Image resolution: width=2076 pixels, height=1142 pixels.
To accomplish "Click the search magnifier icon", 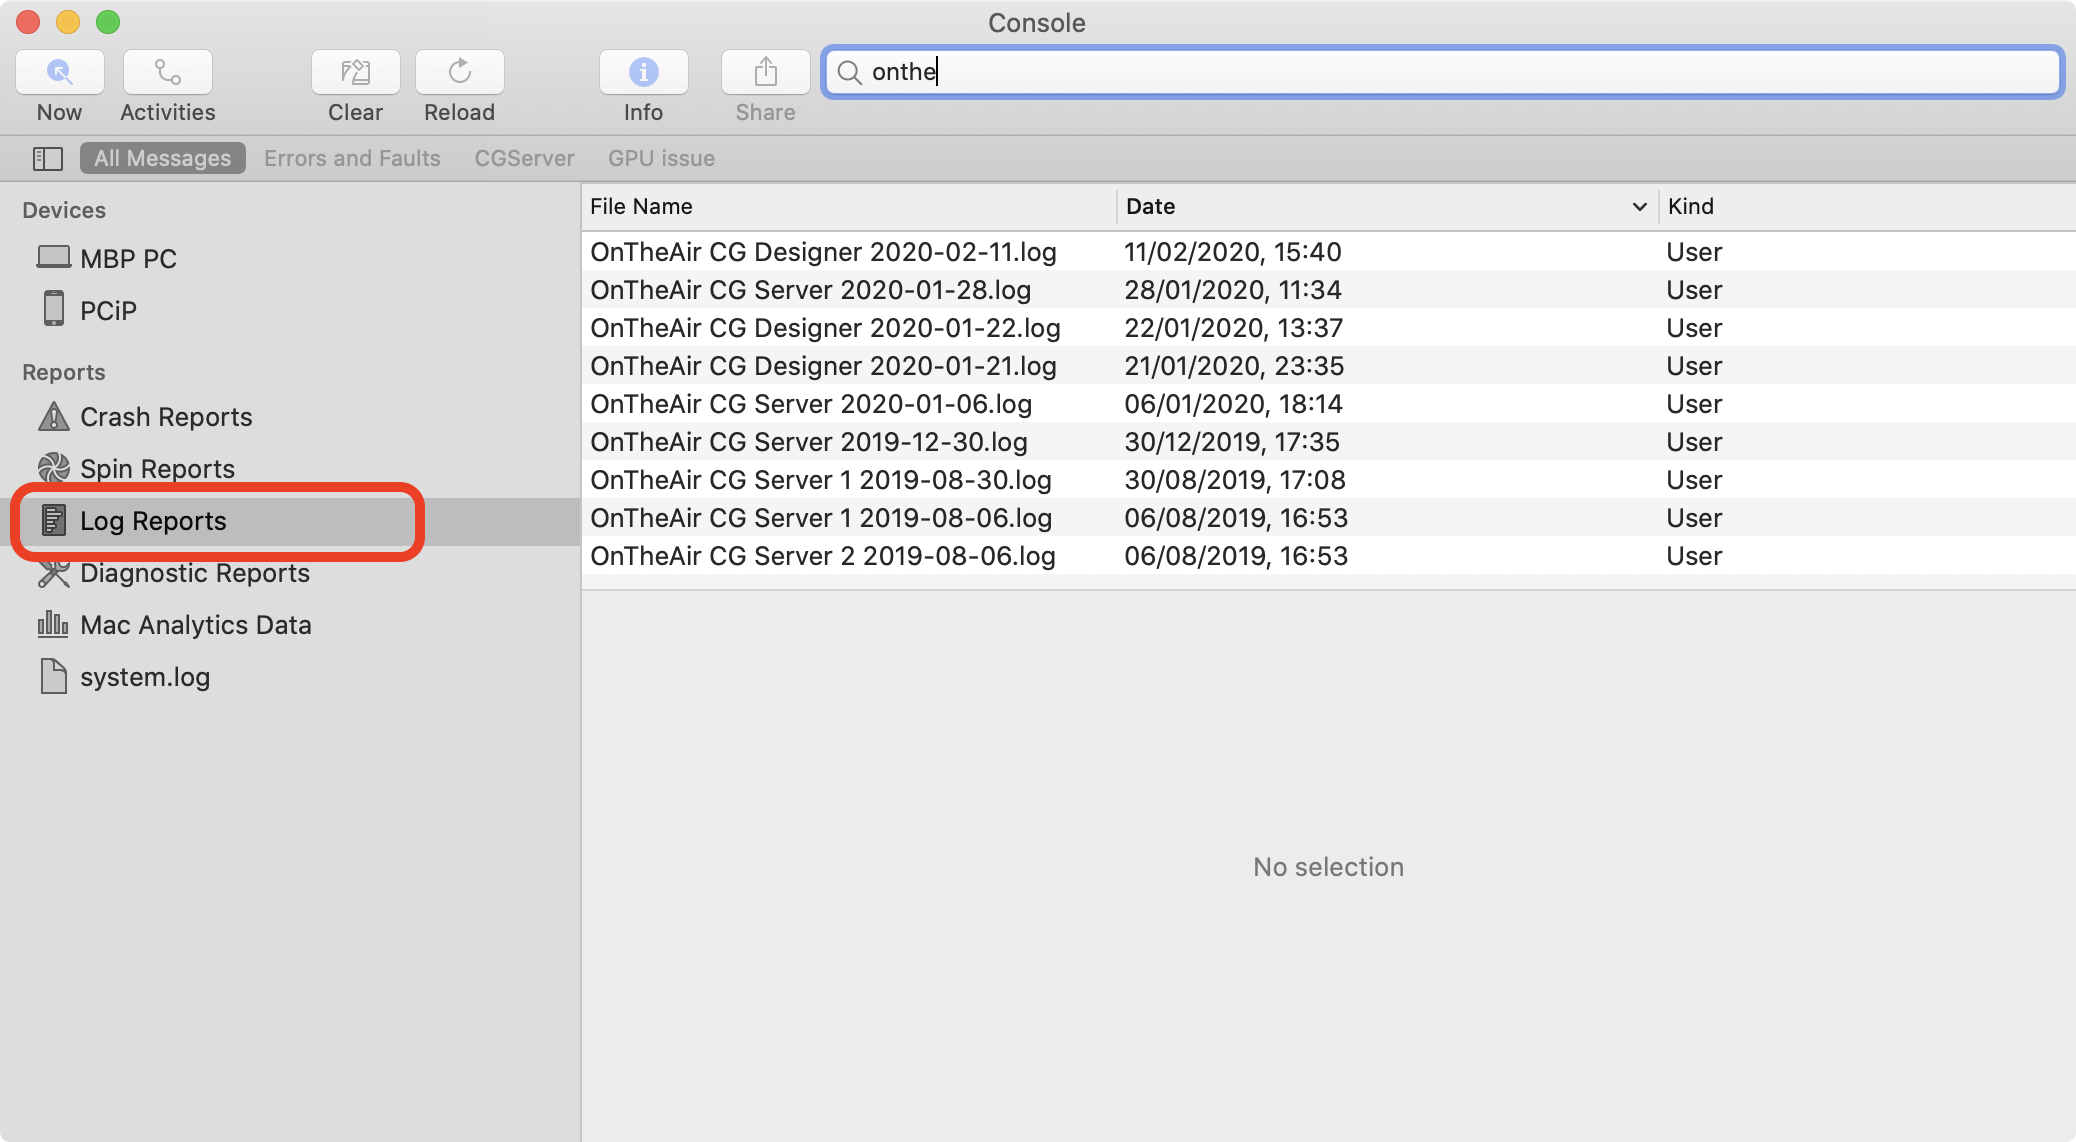I will pyautogui.click(x=849, y=72).
